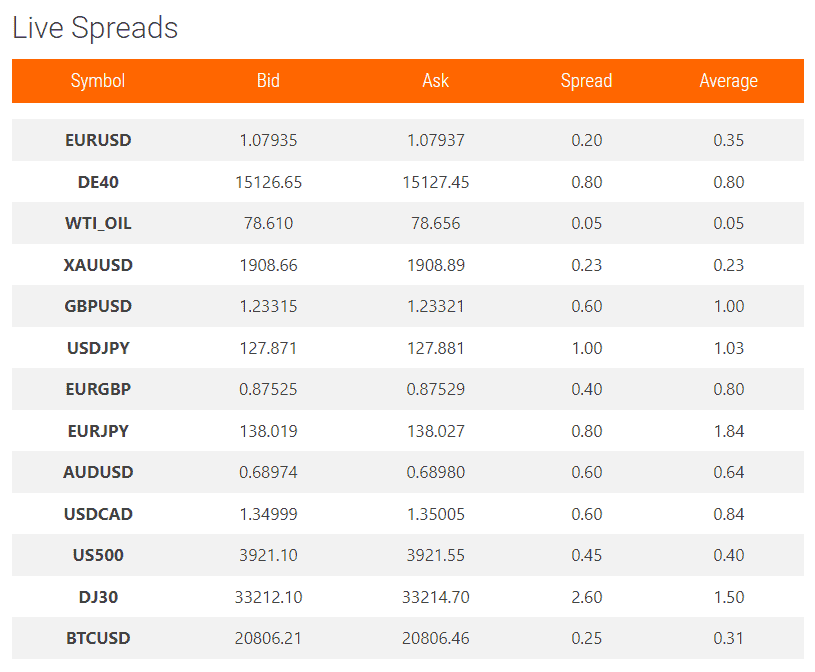Select the Bid column header
Image resolution: width=815 pixels, height=672 pixels.
pos(268,81)
